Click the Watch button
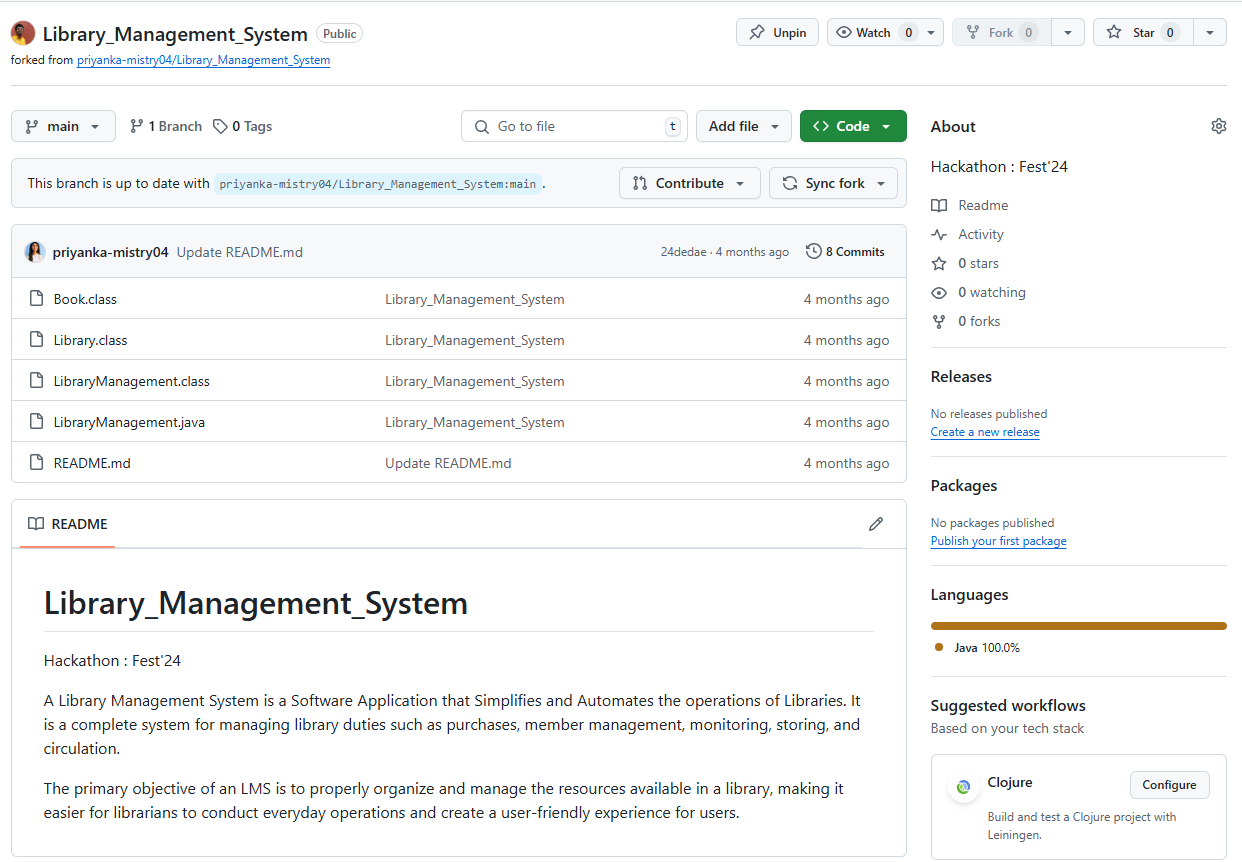The height and width of the screenshot is (862, 1242). [x=873, y=33]
